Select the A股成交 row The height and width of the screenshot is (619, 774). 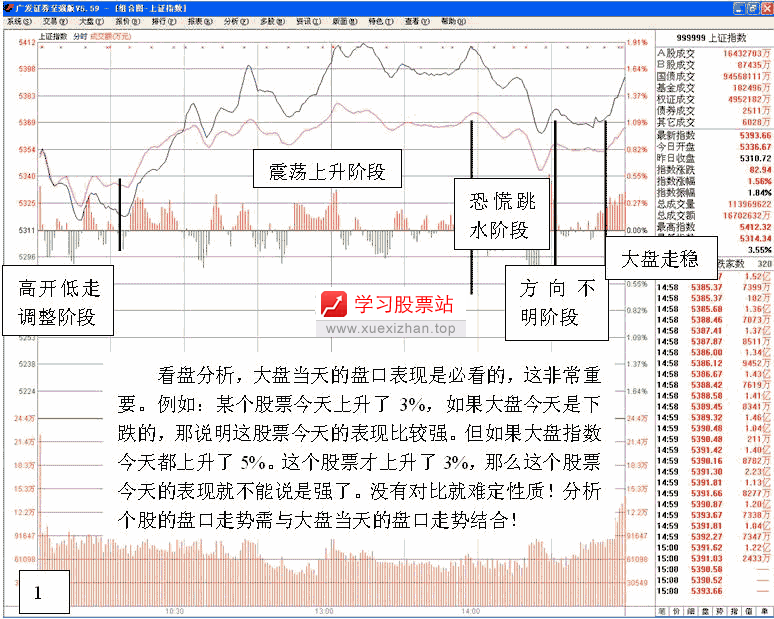click(713, 53)
